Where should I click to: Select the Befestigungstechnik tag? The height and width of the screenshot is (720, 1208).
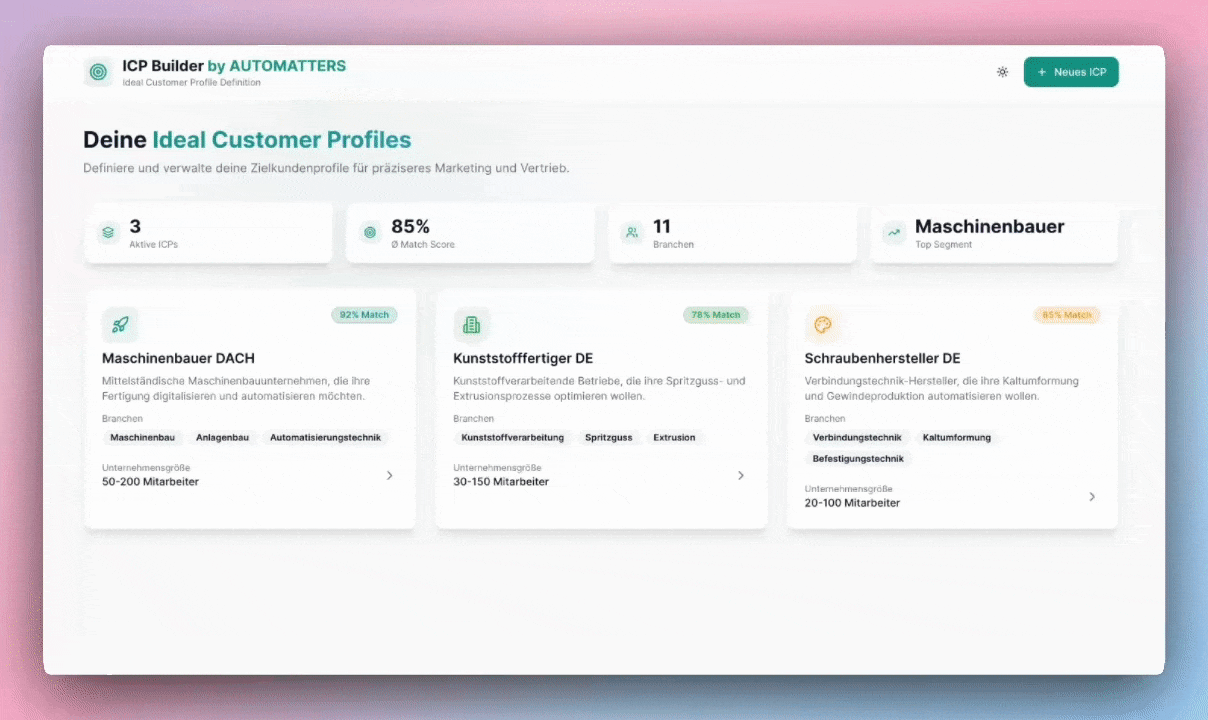[x=858, y=458]
